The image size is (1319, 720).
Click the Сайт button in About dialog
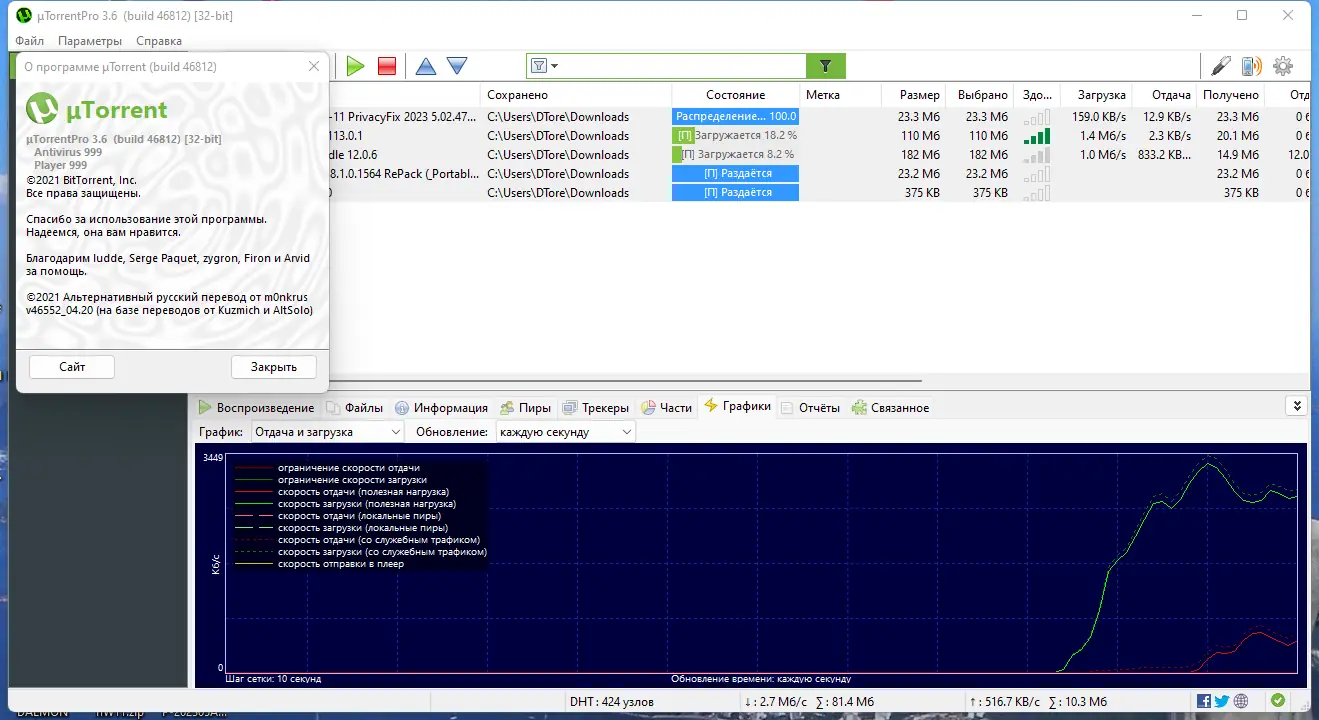72,367
